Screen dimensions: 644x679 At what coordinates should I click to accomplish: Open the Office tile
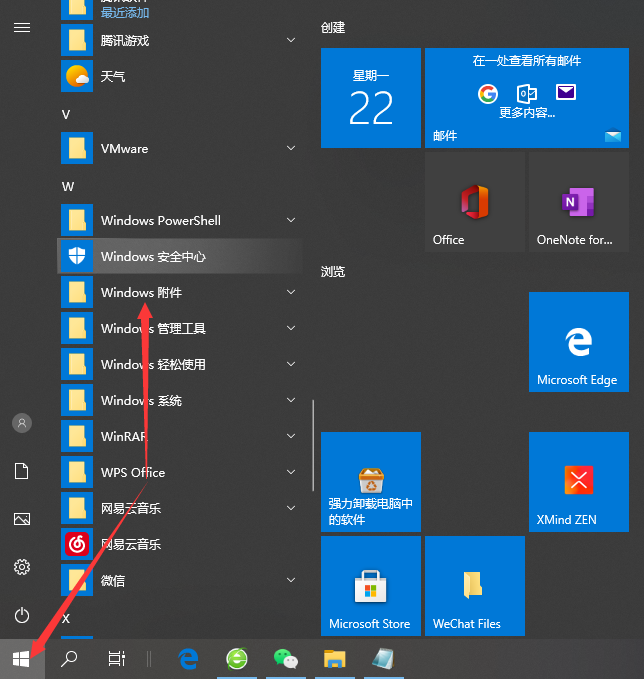coord(474,202)
